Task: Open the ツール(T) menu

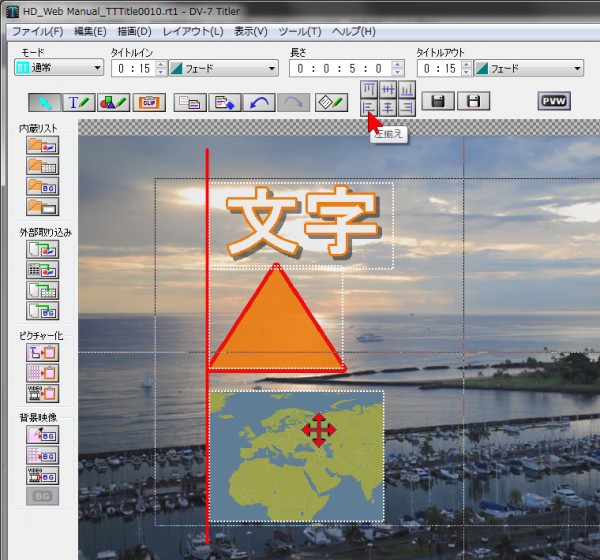Action: (x=300, y=31)
